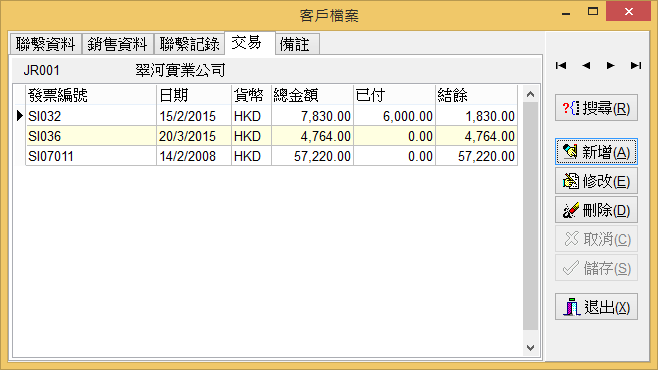The image size is (658, 370).
Task: Click the 退出(X) exit button
Action: point(596,307)
